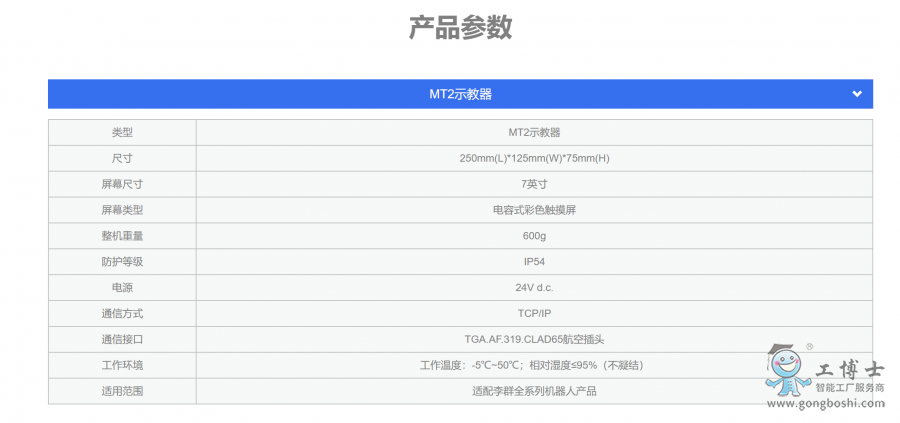Click the TCP/IP communication value

pyautogui.click(x=534, y=313)
